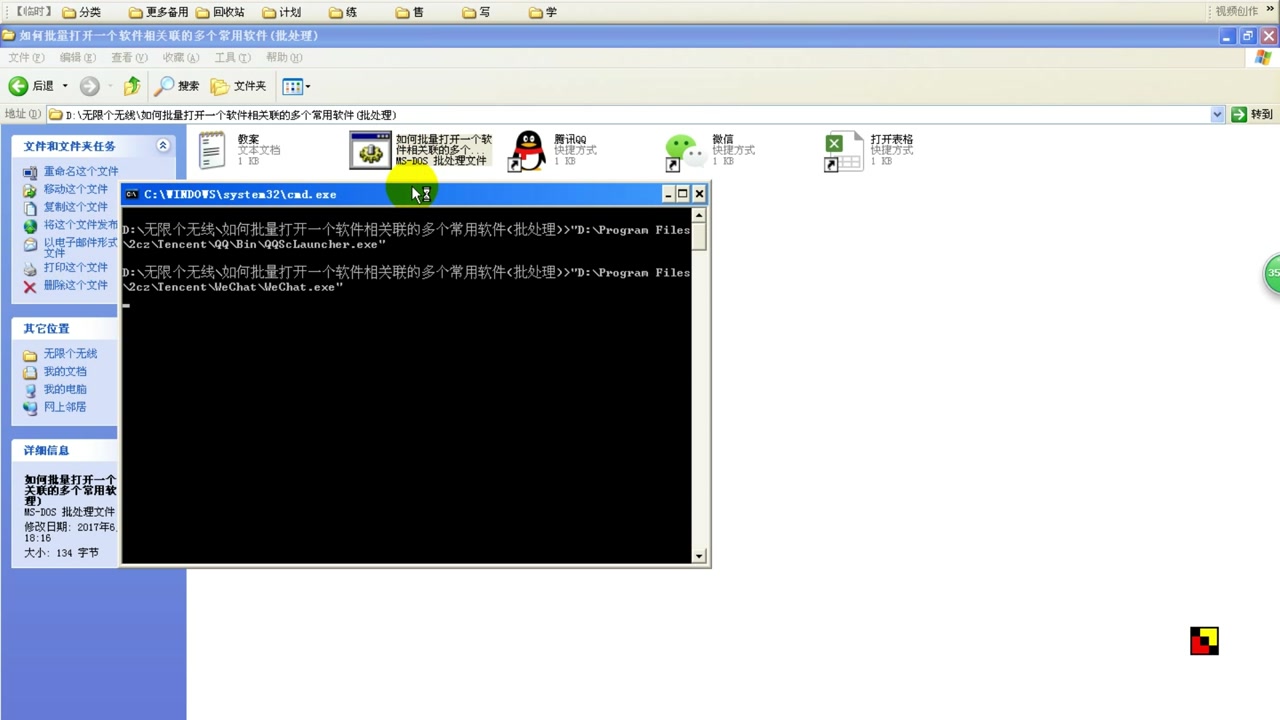This screenshot has width=1280, height=720.
Task: Click cmd window scrollbar up arrow
Action: coord(700,215)
